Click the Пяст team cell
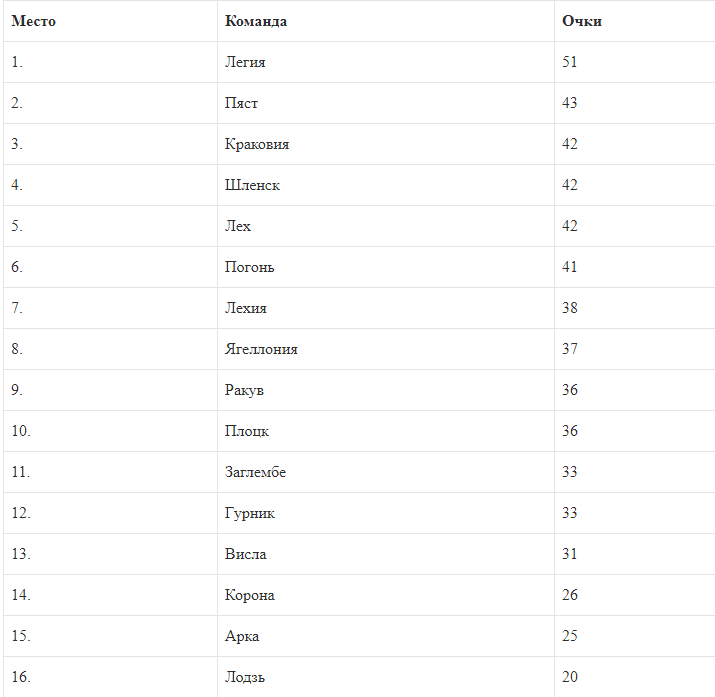 (x=241, y=103)
